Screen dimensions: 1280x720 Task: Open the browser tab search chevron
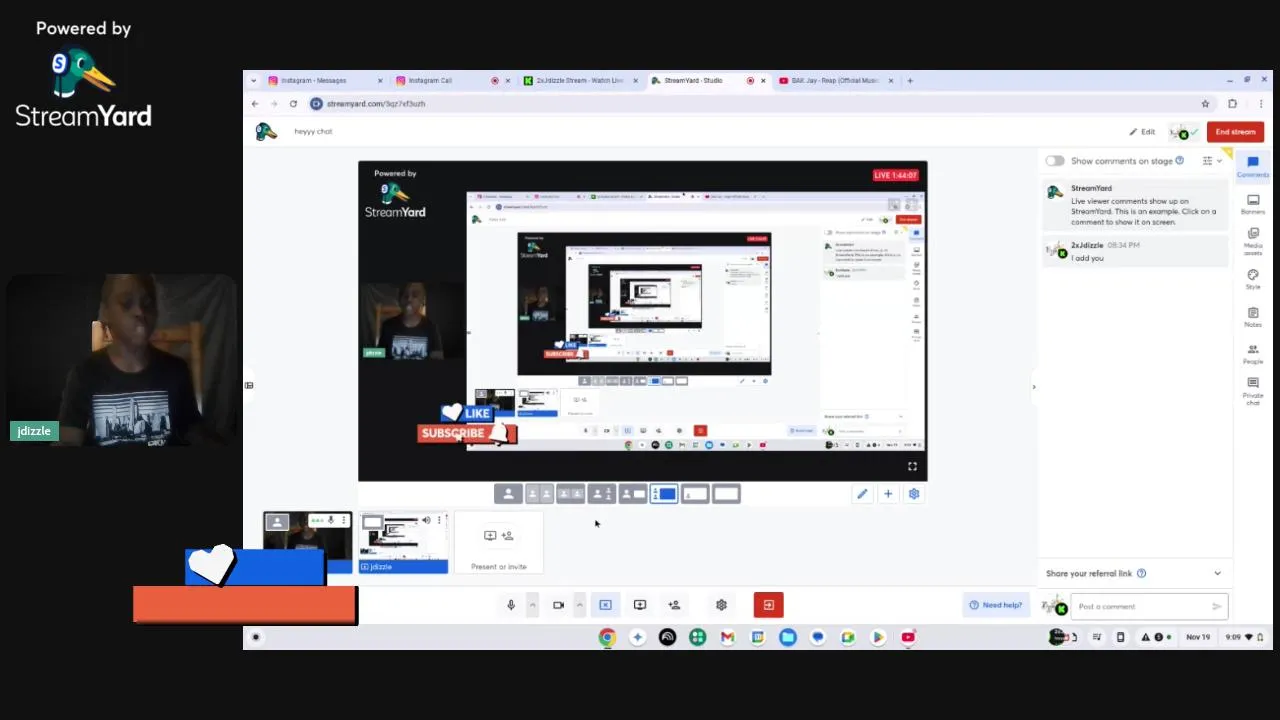tap(253, 81)
